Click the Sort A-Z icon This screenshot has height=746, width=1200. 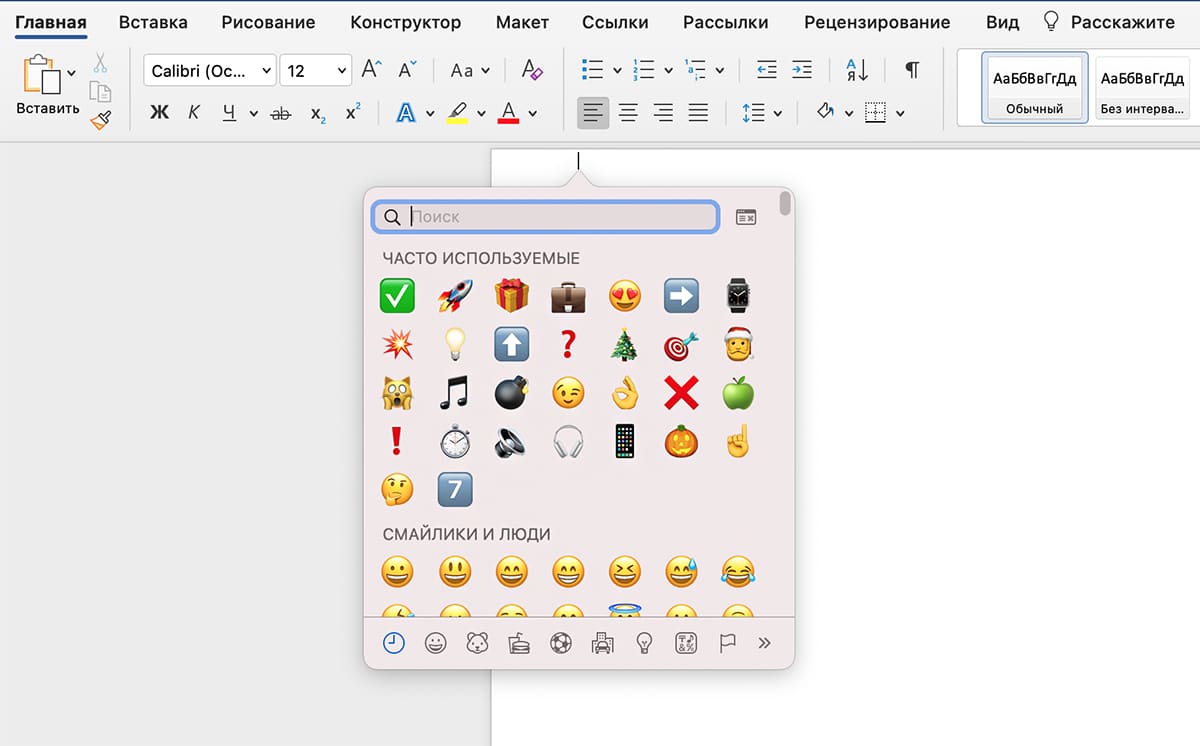(x=857, y=70)
